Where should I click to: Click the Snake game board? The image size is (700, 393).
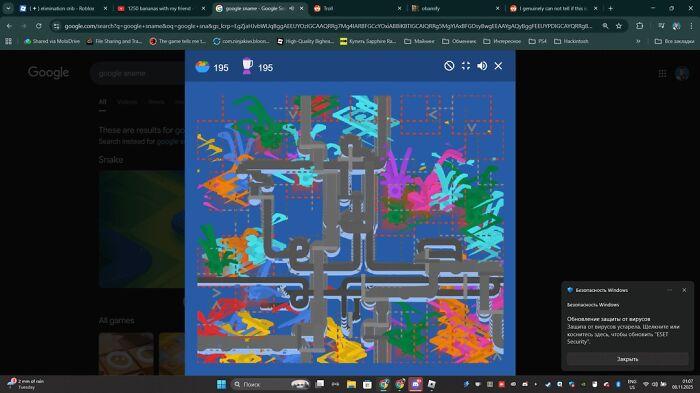tap(350, 229)
